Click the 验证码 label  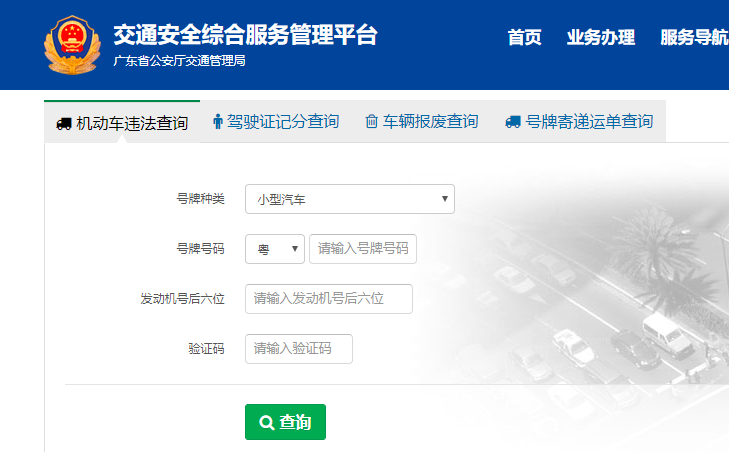(x=206, y=349)
